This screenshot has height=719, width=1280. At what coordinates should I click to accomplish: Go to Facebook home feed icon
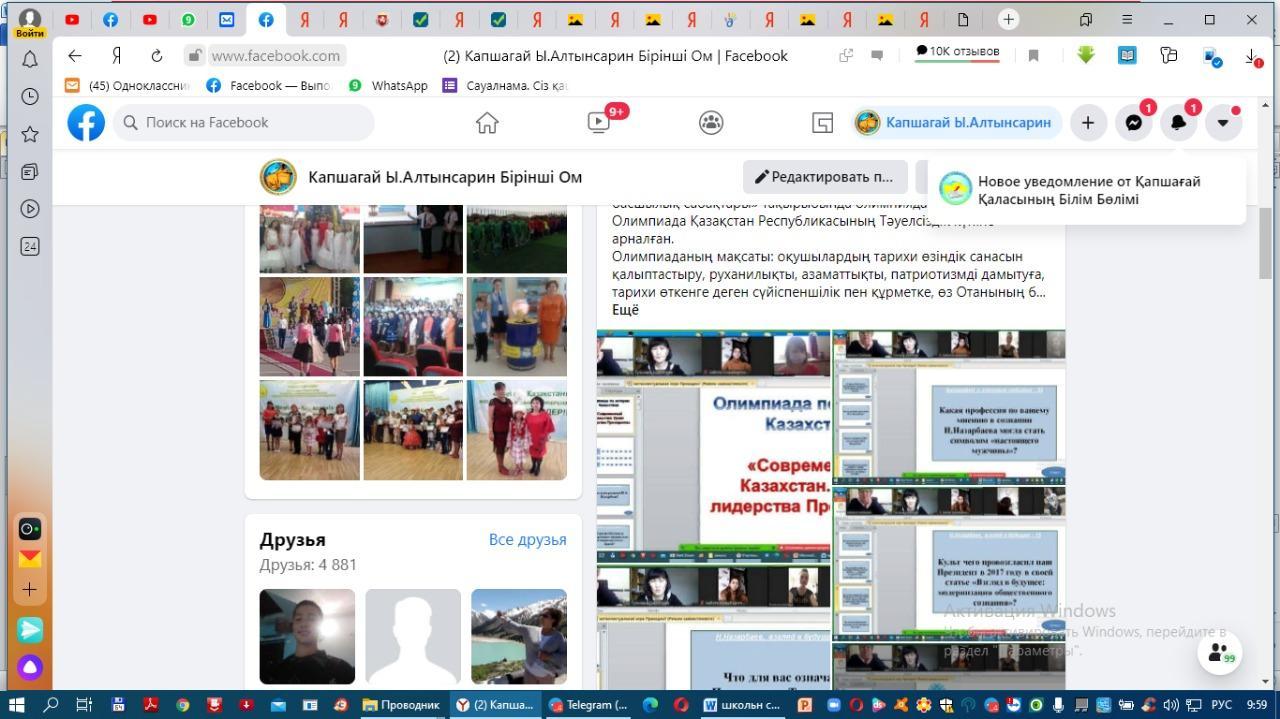[x=487, y=122]
